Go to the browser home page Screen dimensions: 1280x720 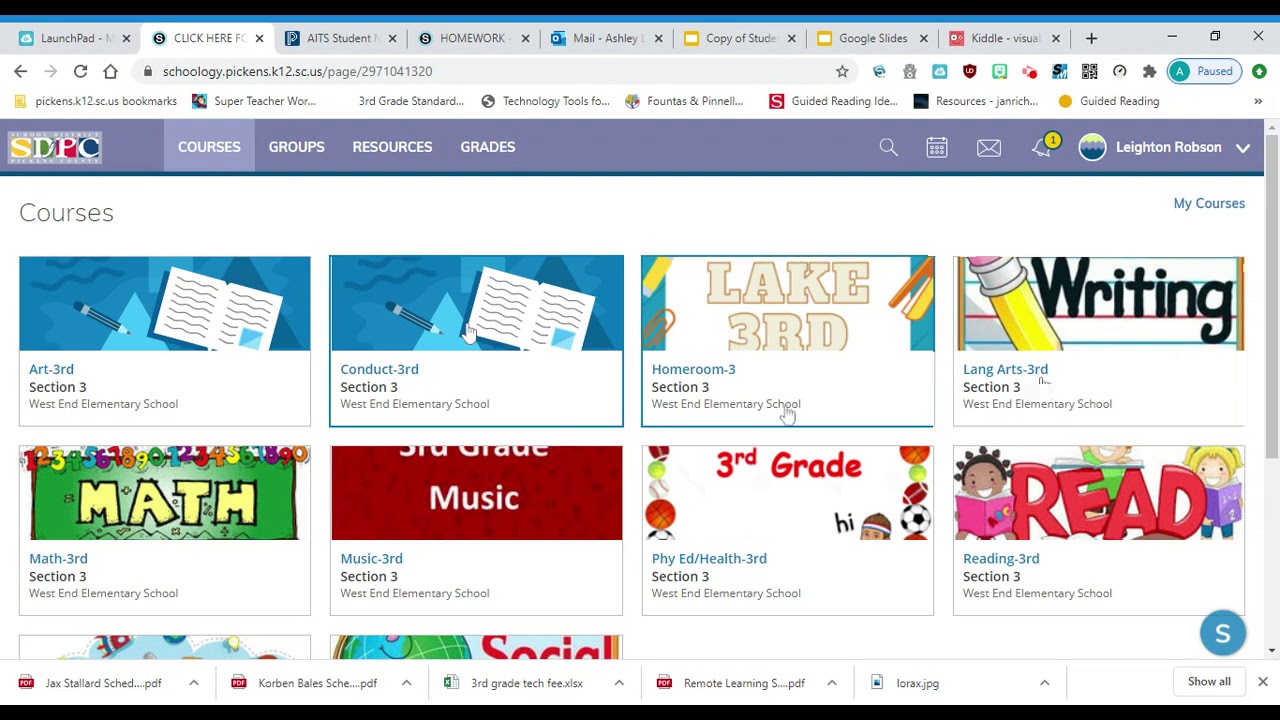pos(110,71)
